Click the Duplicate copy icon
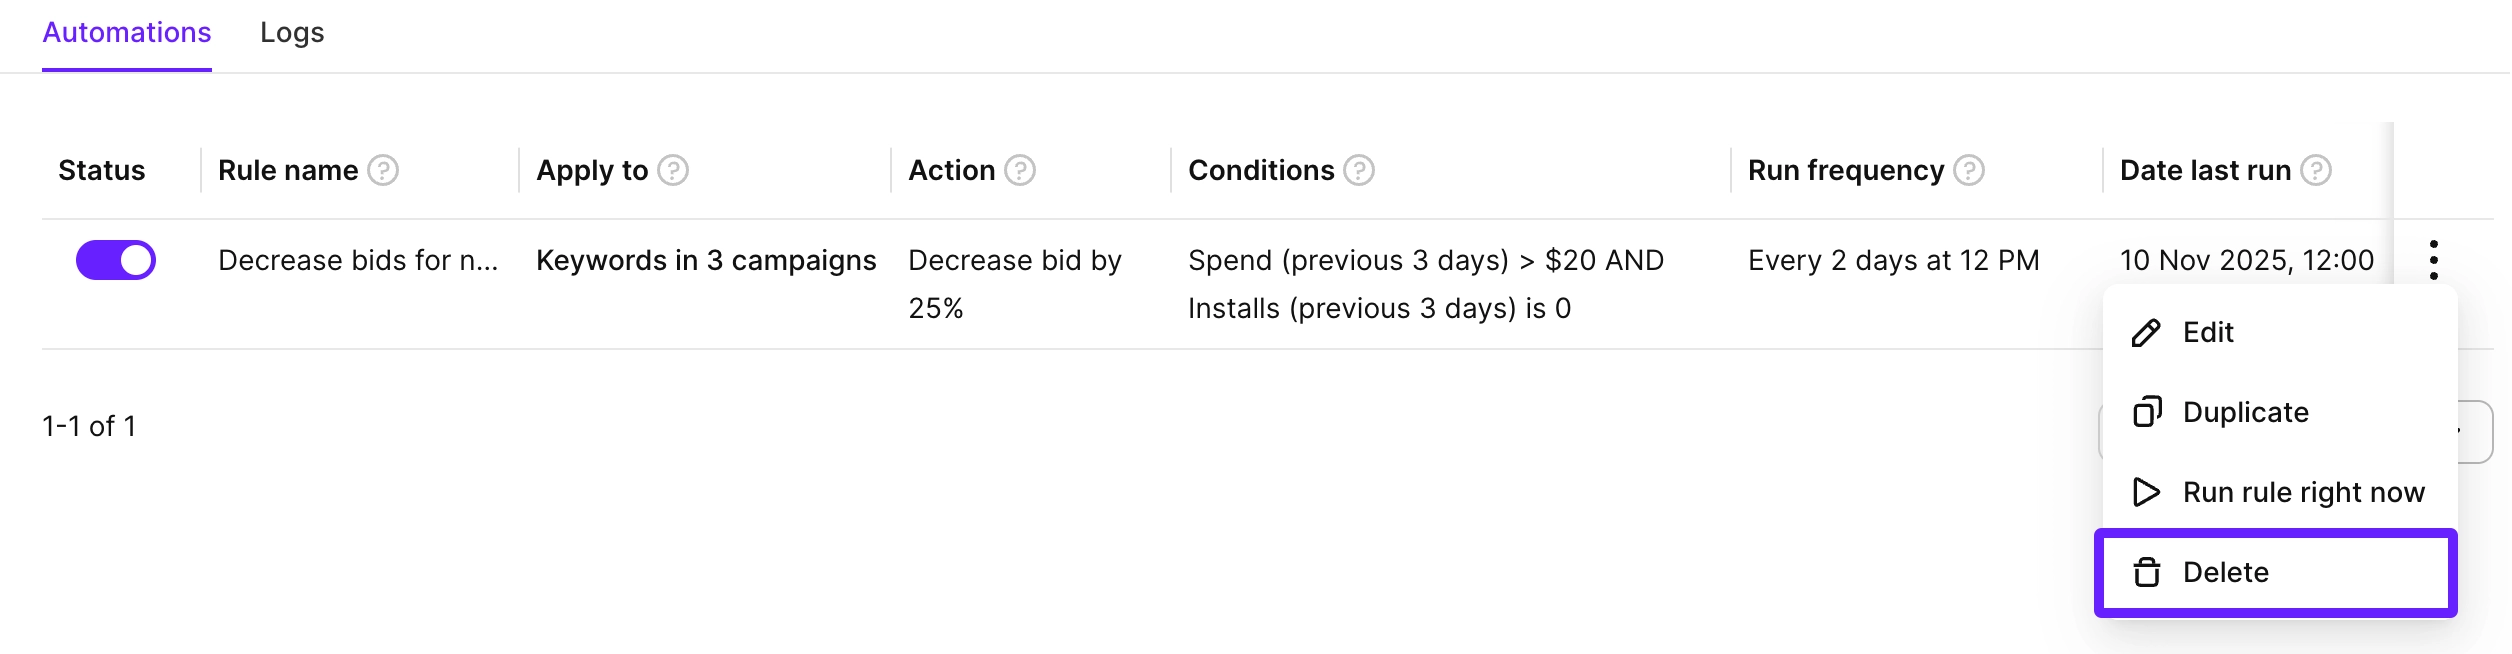This screenshot has height=654, width=2512. pos(2146,413)
